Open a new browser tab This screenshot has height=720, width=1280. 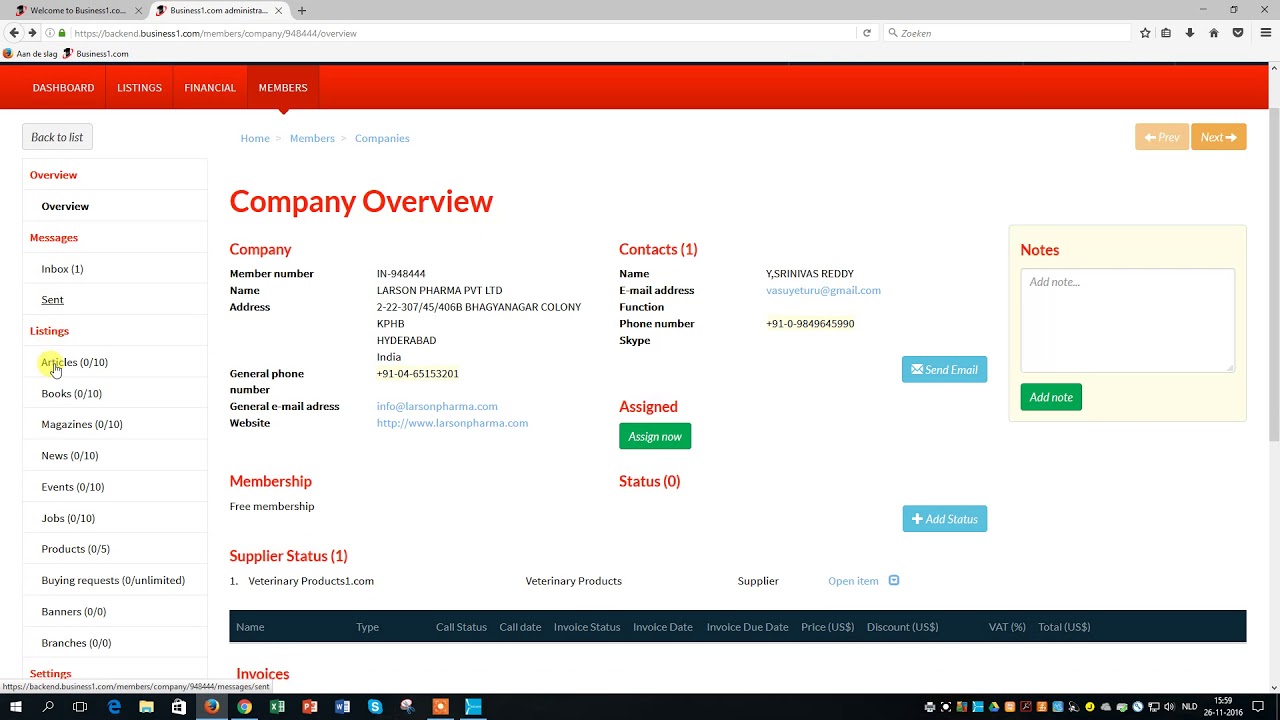(x=302, y=10)
